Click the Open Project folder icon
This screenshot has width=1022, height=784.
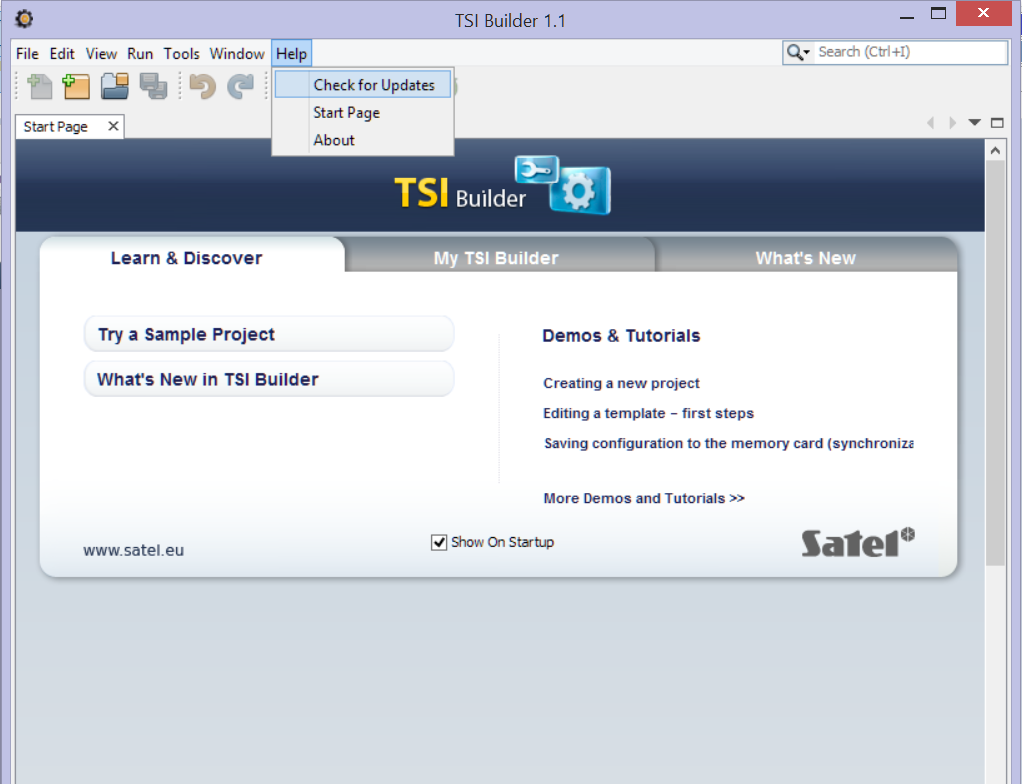coord(115,87)
